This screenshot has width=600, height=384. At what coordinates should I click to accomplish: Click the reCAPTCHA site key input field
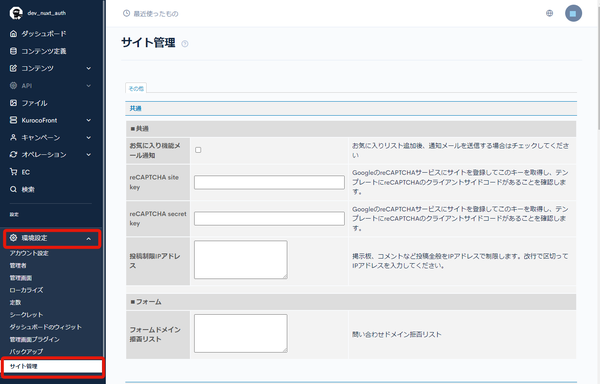tap(269, 182)
